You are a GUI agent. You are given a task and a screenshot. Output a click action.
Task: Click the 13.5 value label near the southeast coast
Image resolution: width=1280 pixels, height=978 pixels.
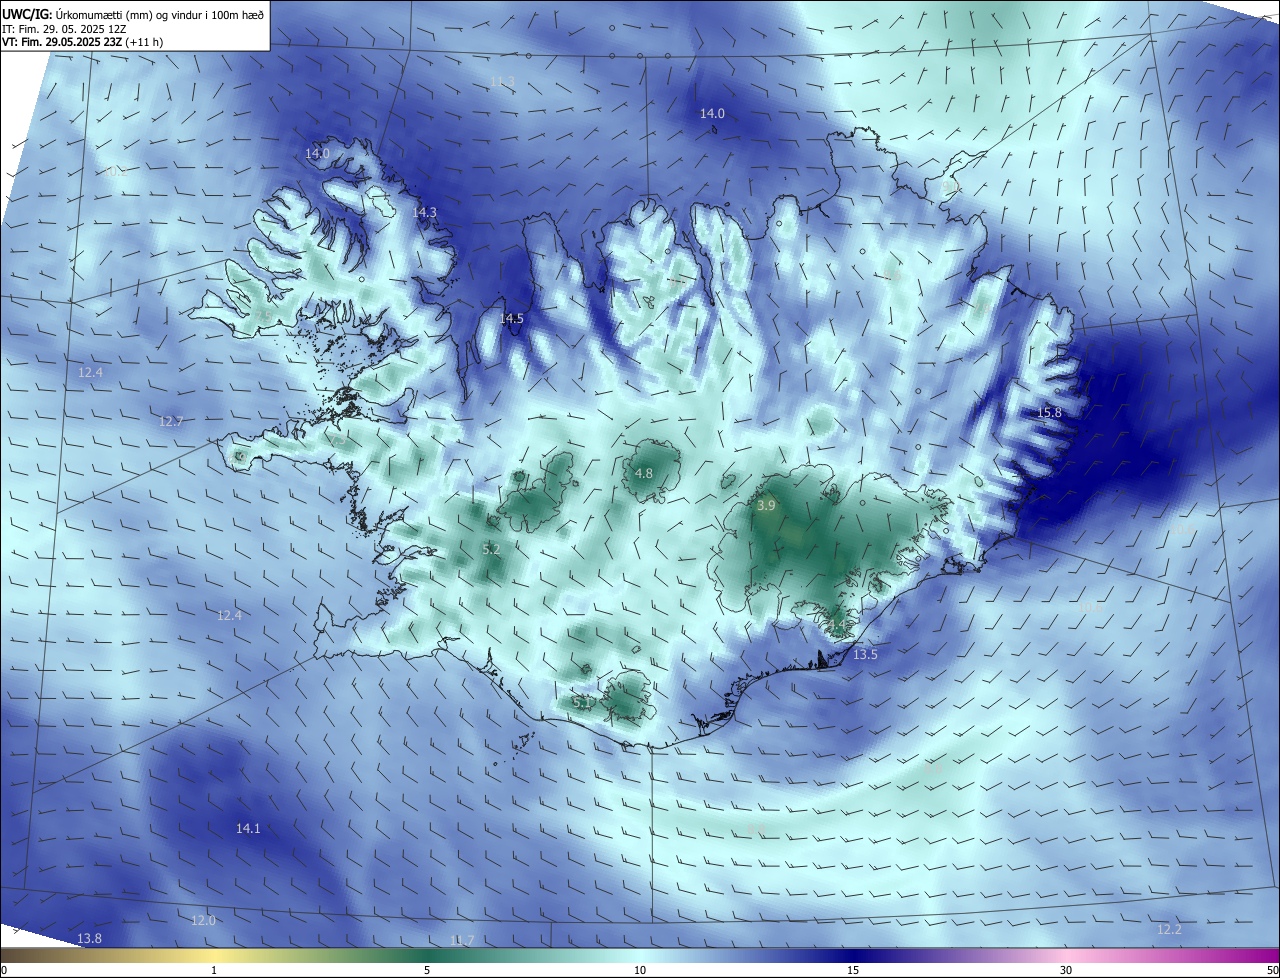pyautogui.click(x=865, y=654)
